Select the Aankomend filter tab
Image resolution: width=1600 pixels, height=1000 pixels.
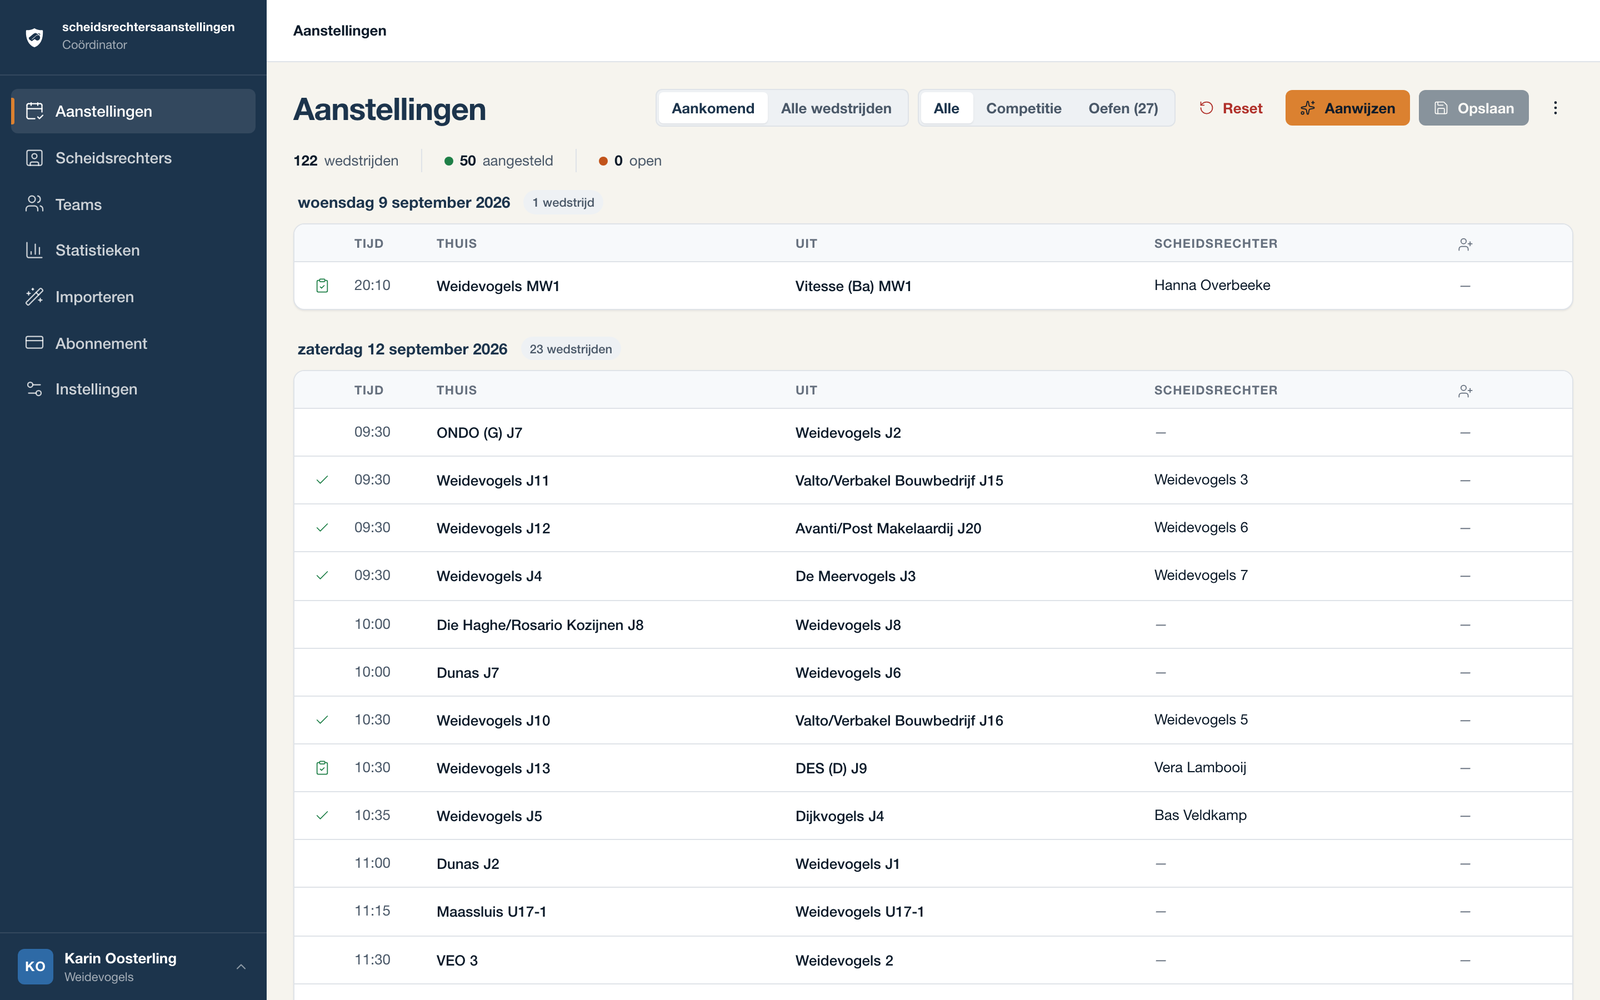click(x=713, y=108)
